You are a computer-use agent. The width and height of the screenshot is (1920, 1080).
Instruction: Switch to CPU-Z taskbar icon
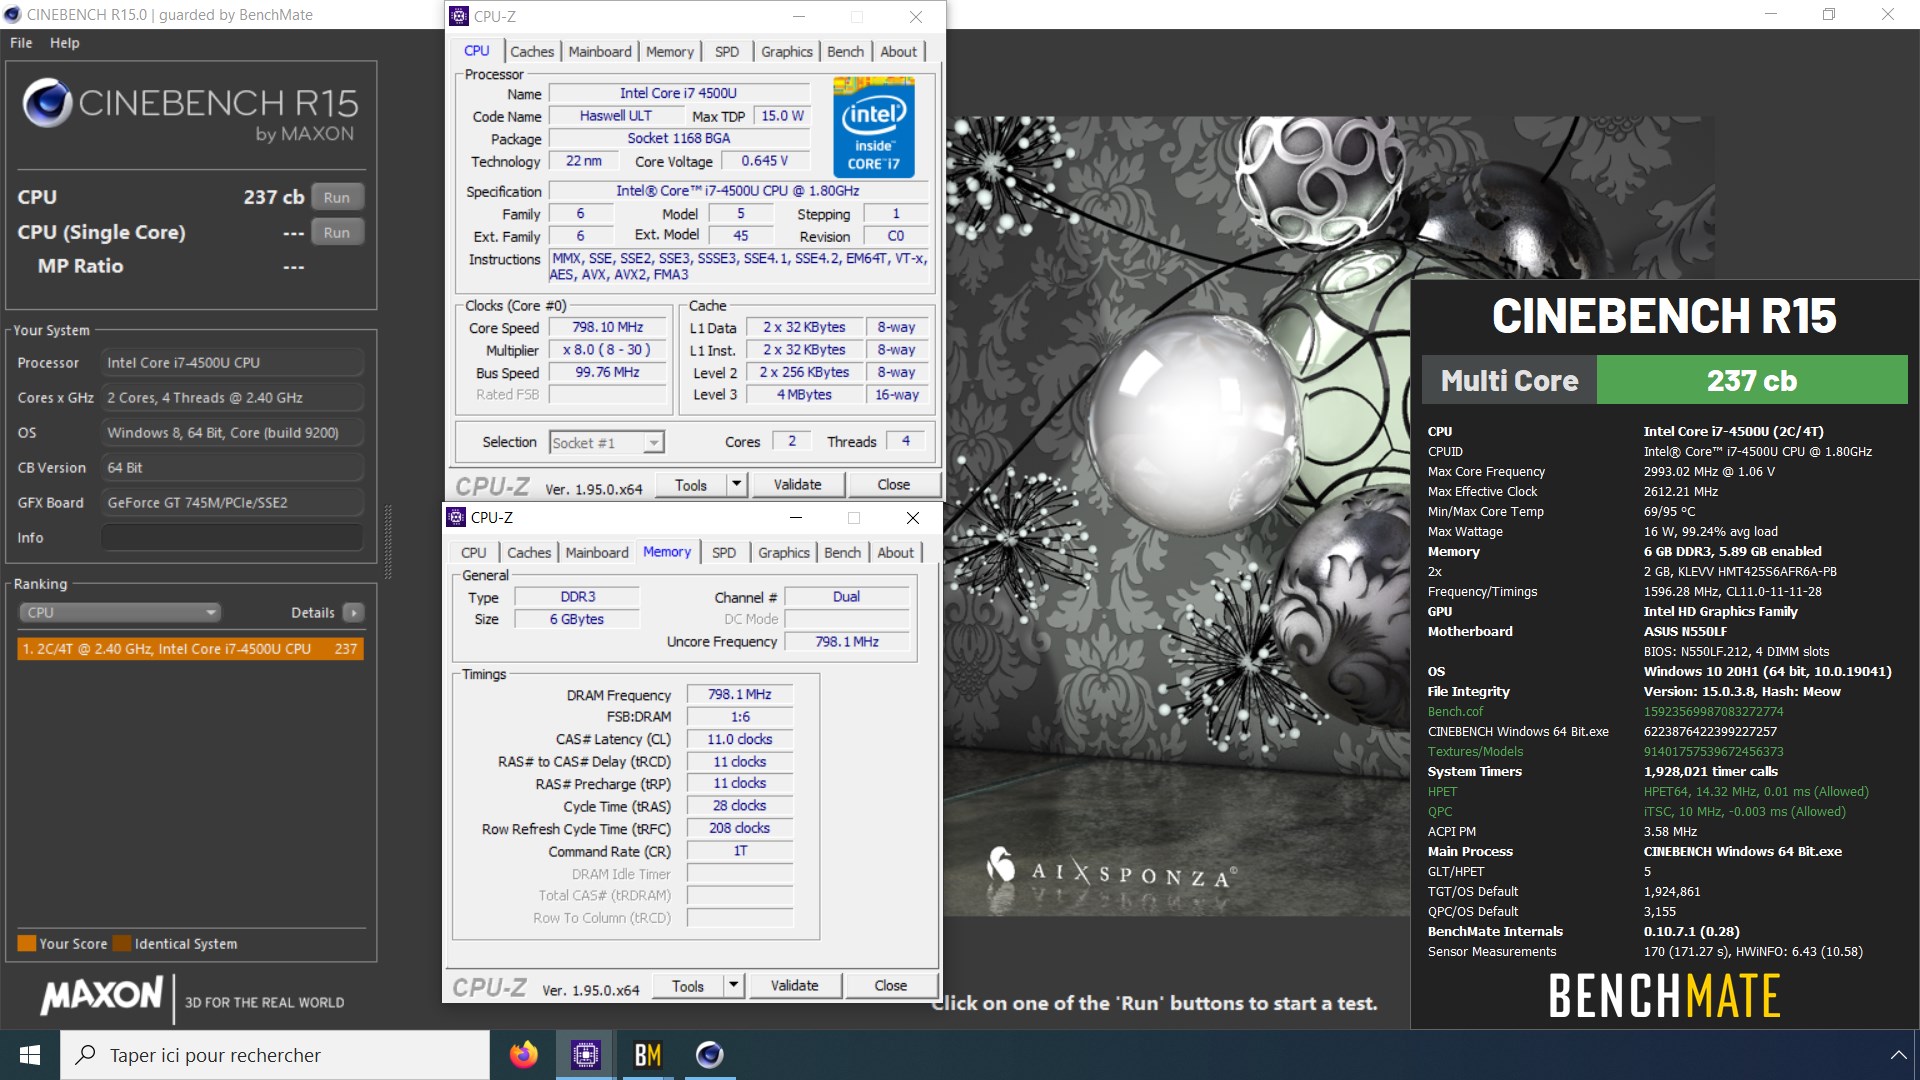pyautogui.click(x=585, y=1055)
